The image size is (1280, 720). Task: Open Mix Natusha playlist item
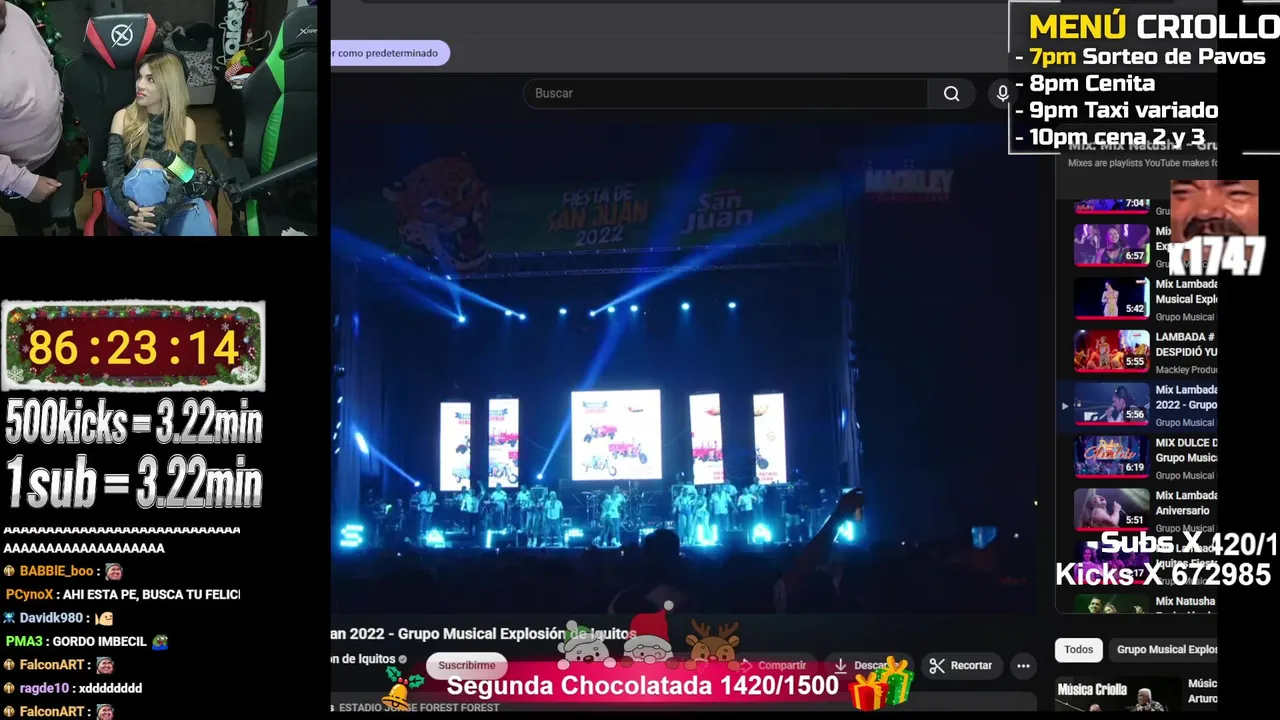click(1145, 604)
